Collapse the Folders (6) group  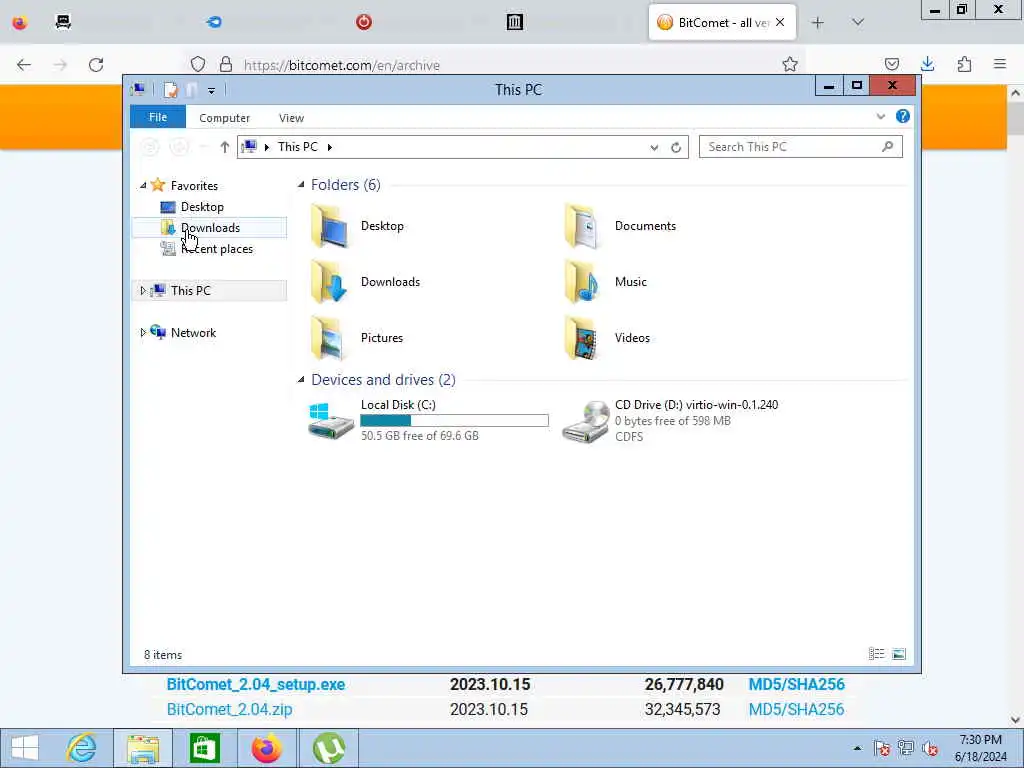[301, 185]
